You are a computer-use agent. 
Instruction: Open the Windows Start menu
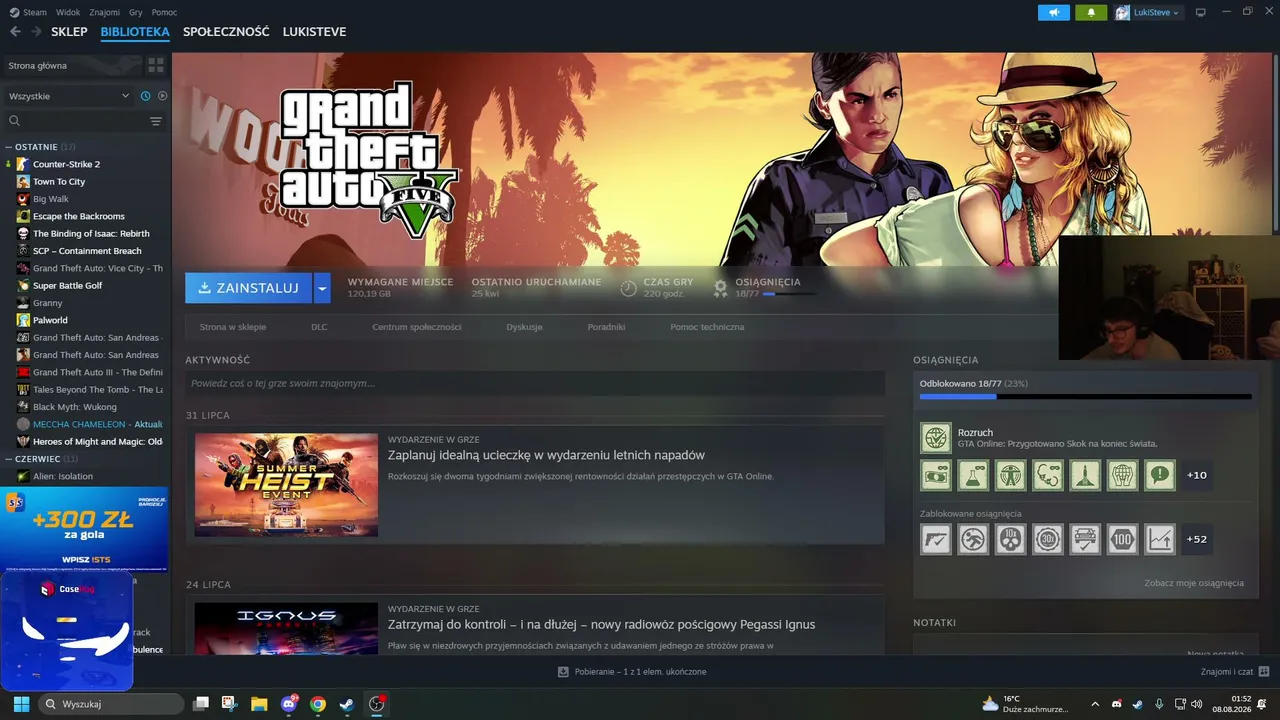point(21,704)
